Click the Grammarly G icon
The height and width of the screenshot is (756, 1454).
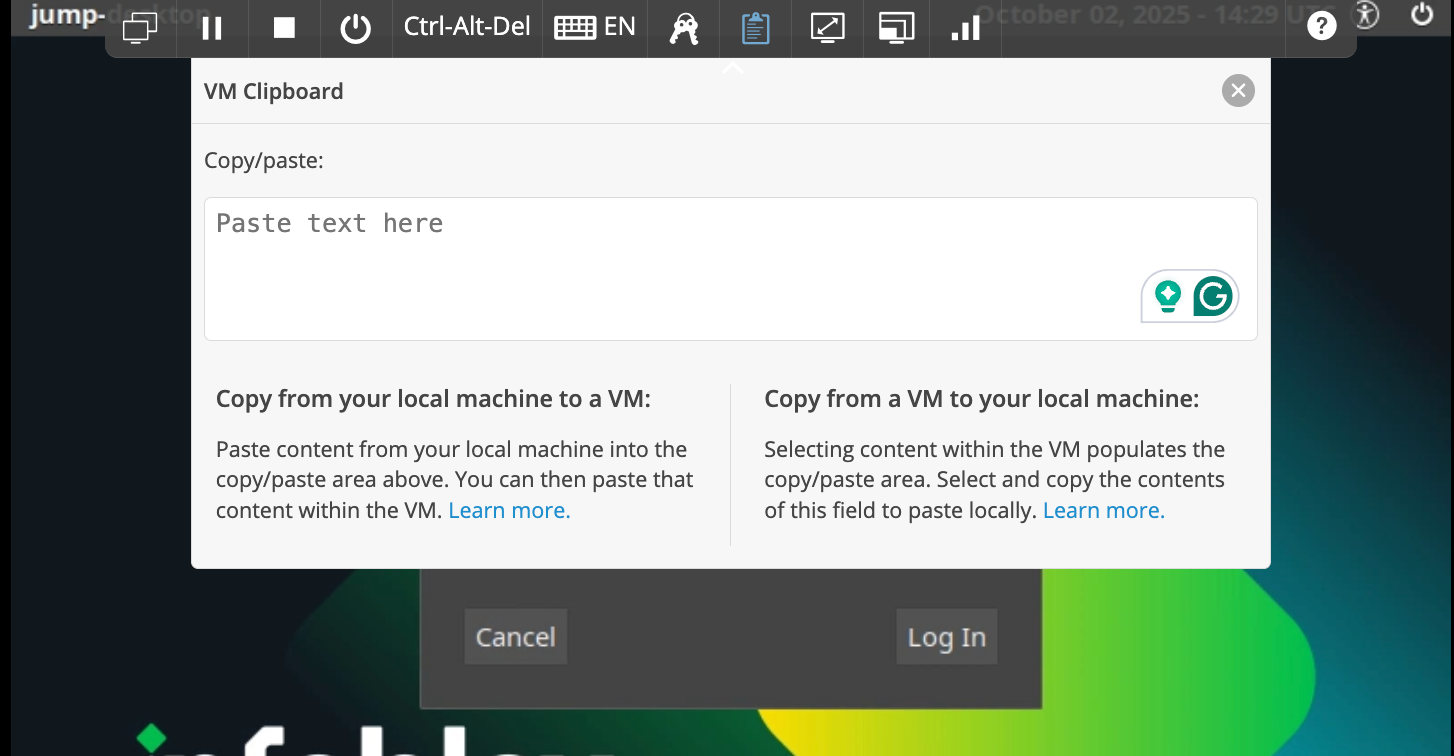[x=1213, y=297]
